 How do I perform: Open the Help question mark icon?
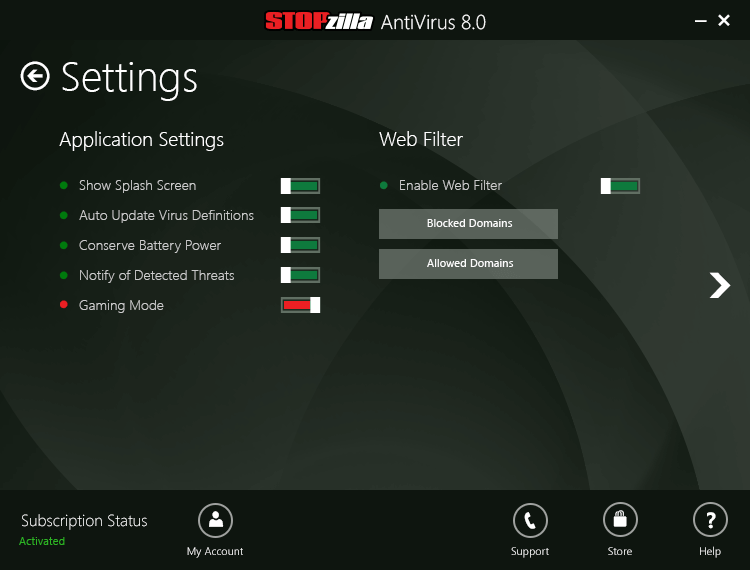click(710, 520)
